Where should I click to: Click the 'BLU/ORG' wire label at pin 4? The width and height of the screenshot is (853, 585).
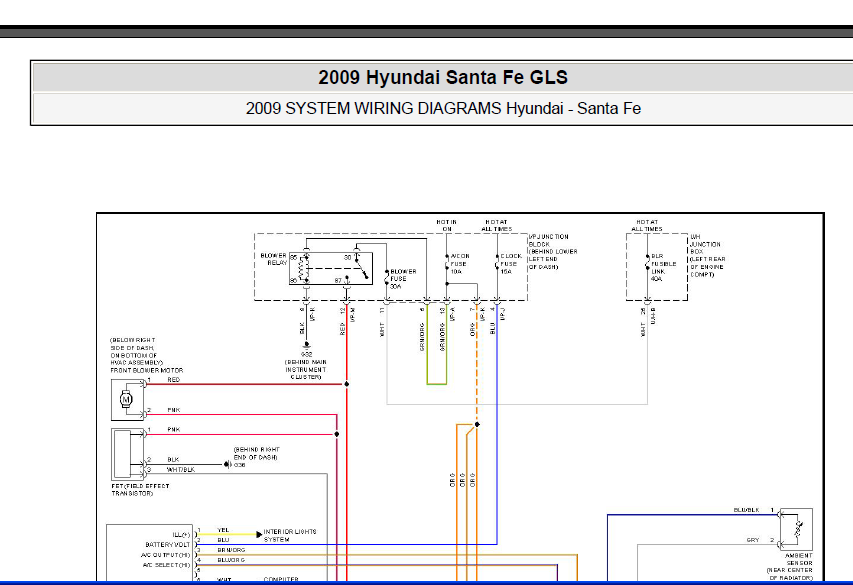click(231, 560)
